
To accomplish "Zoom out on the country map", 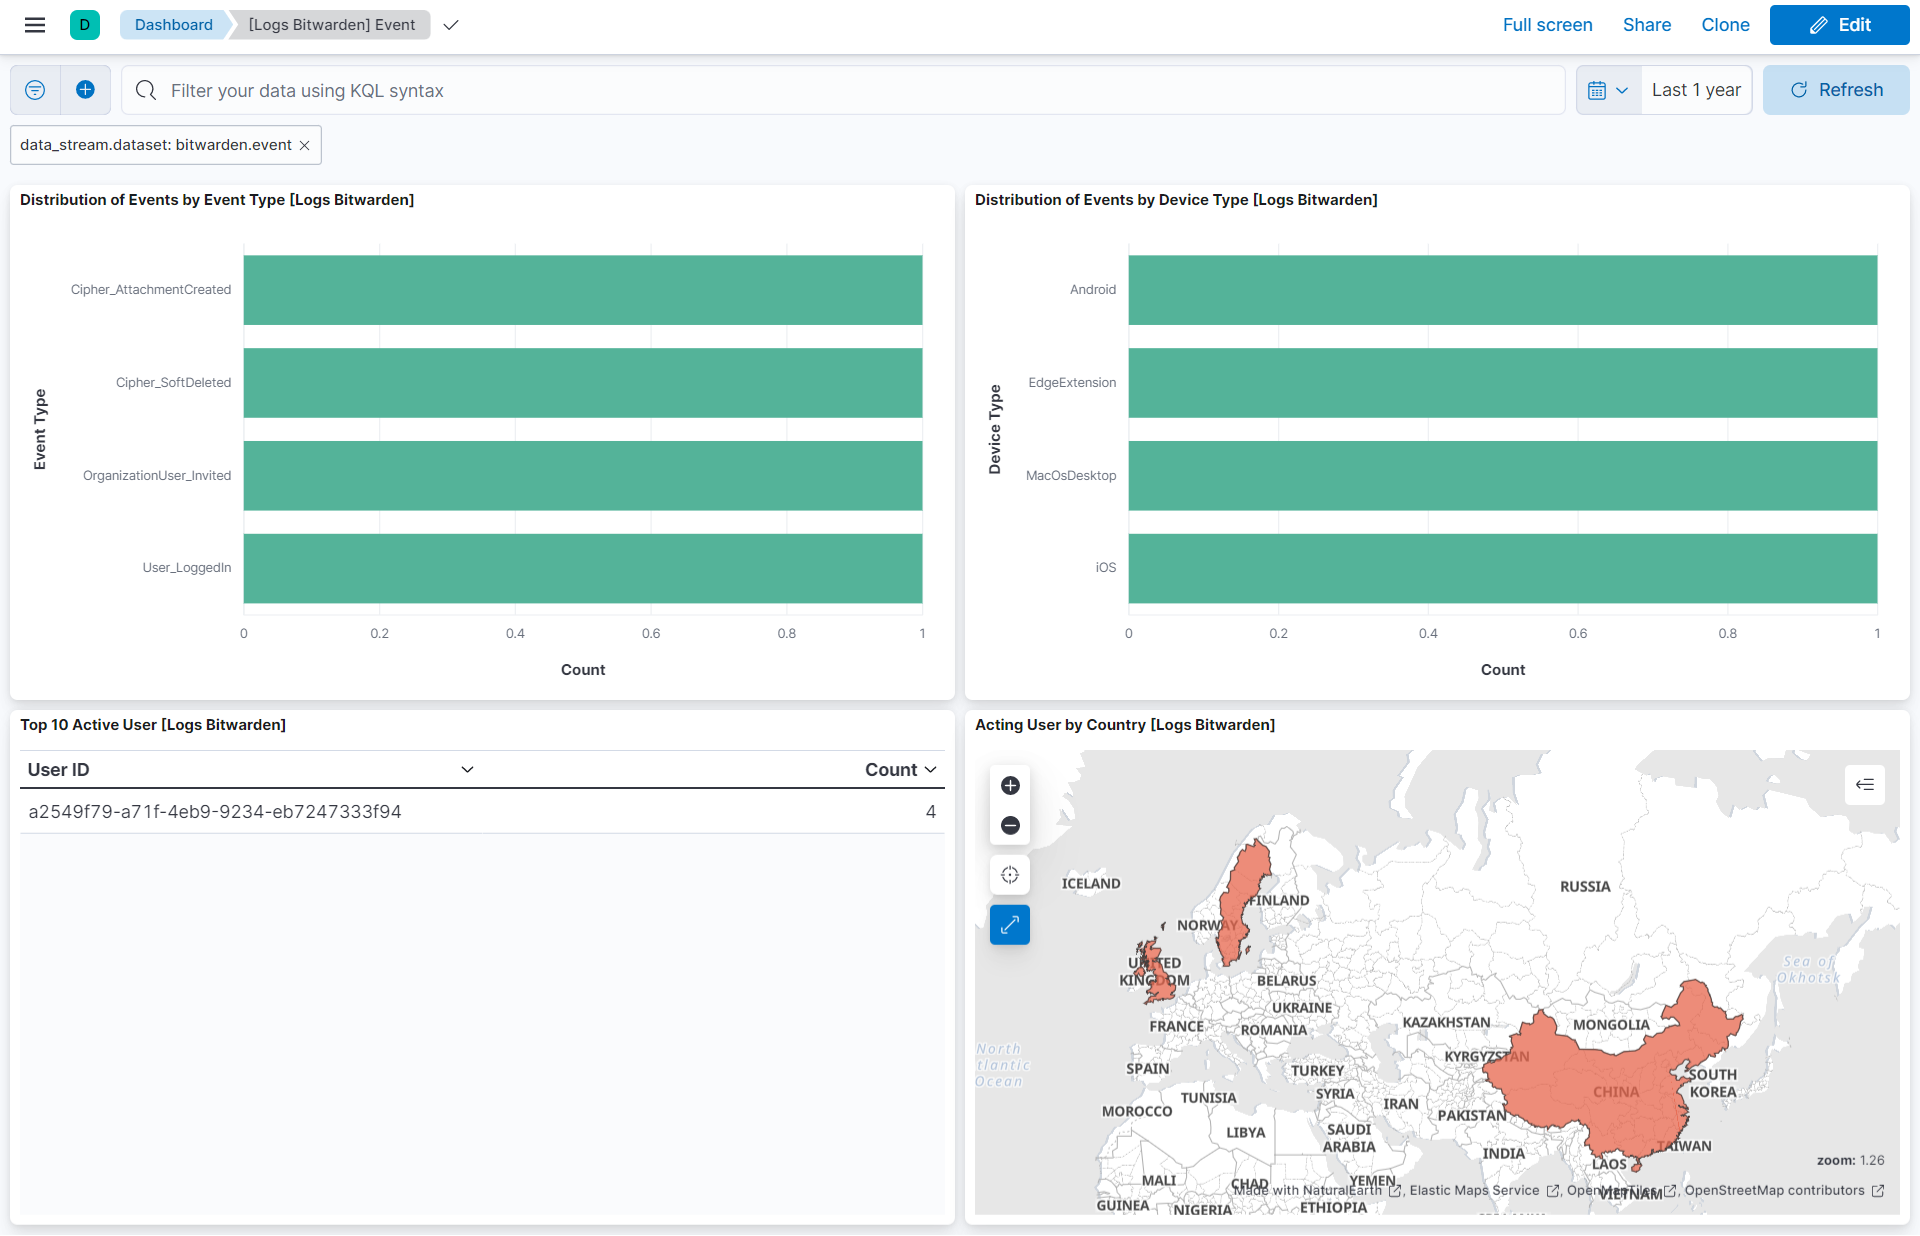I will 1010,826.
